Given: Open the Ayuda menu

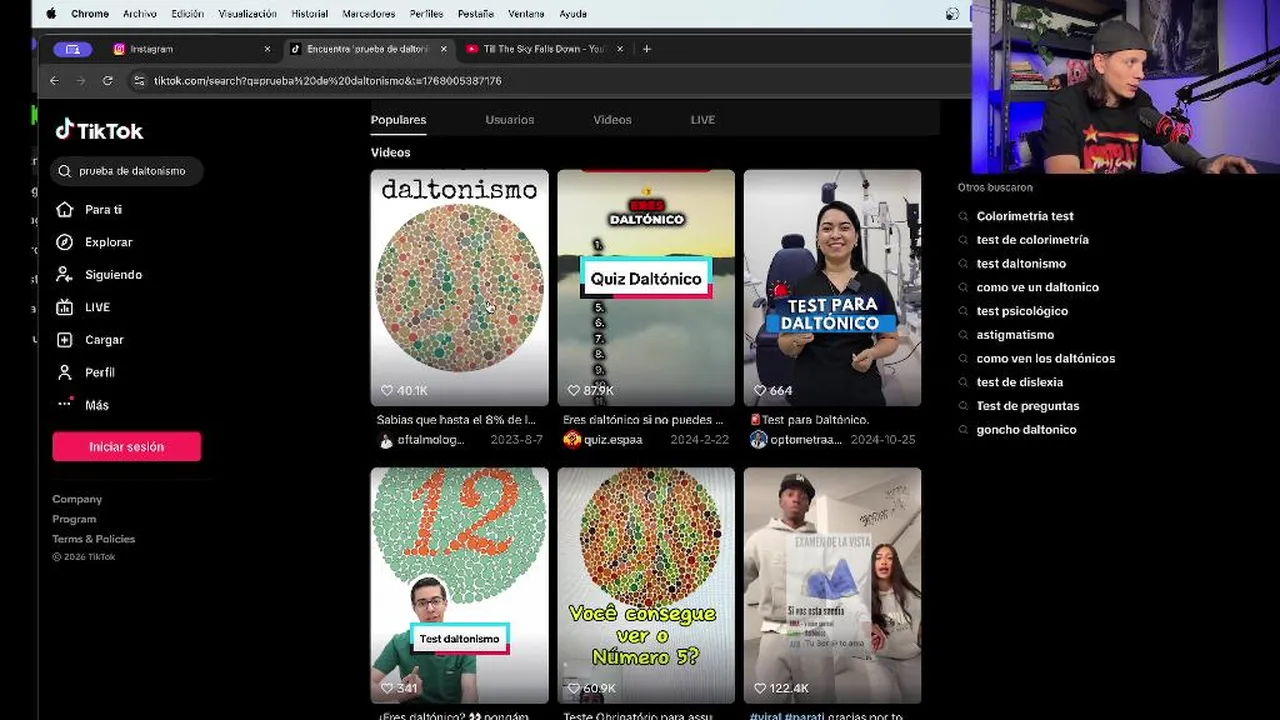Looking at the screenshot, I should pos(573,14).
